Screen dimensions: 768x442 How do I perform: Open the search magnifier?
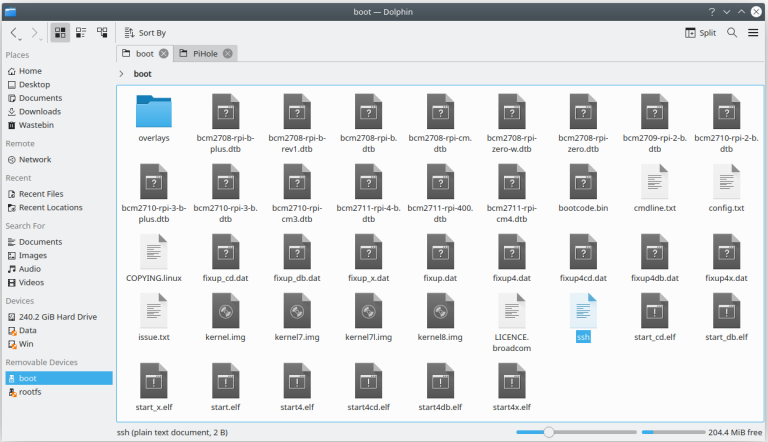[732, 33]
